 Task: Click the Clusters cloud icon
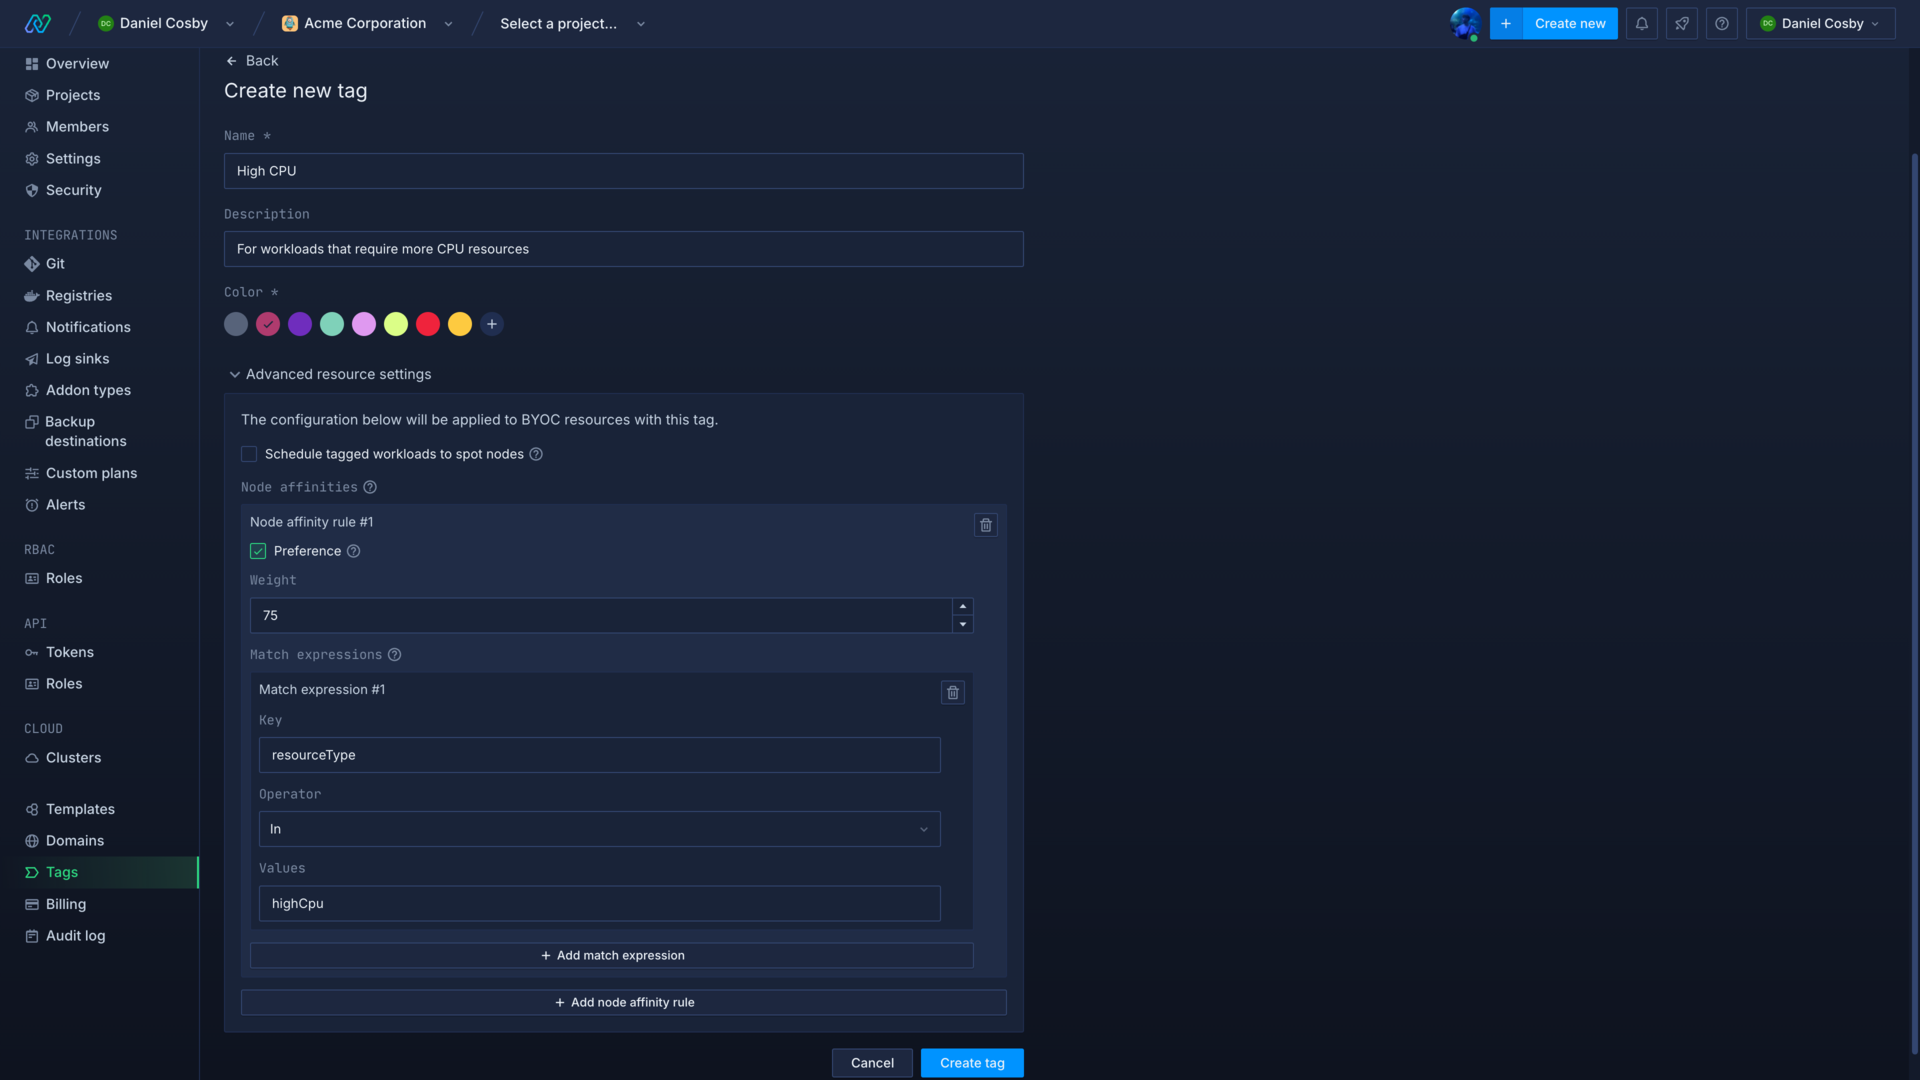click(x=32, y=758)
